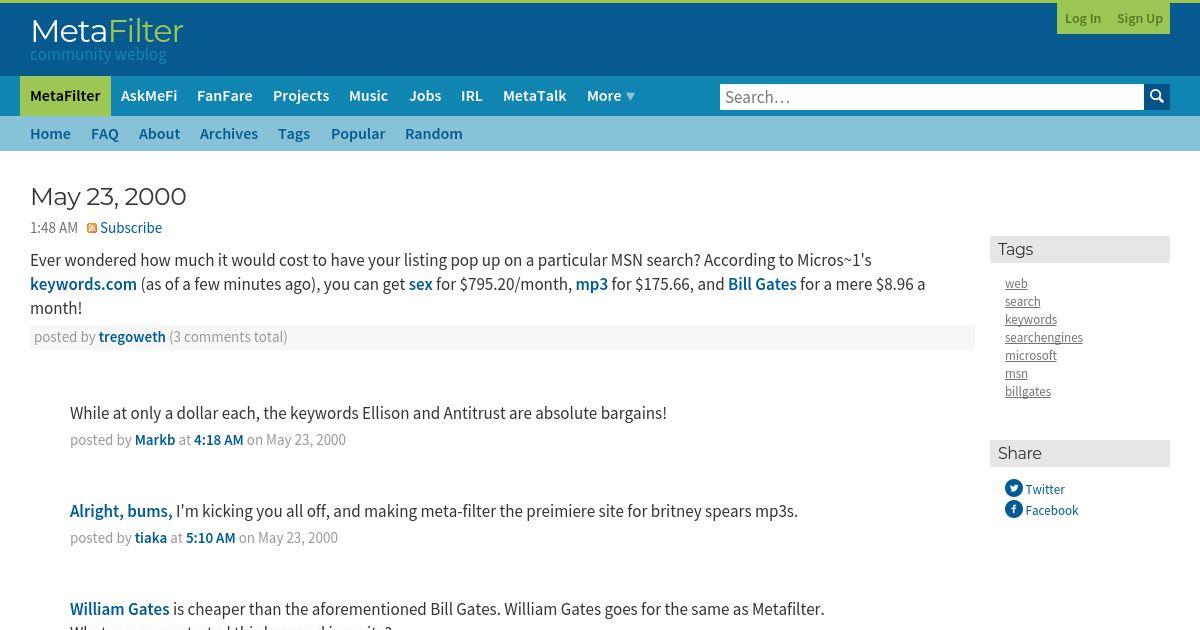
Task: Open the FanFare tab
Action: [224, 96]
